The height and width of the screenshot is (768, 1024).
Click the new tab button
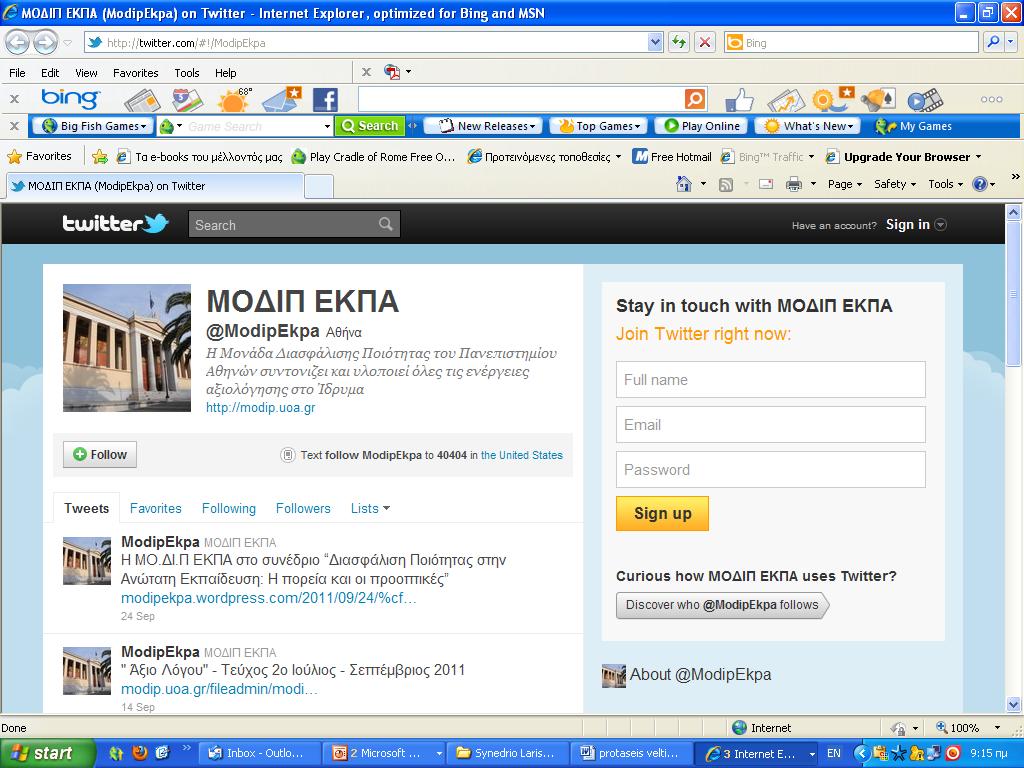(x=319, y=186)
